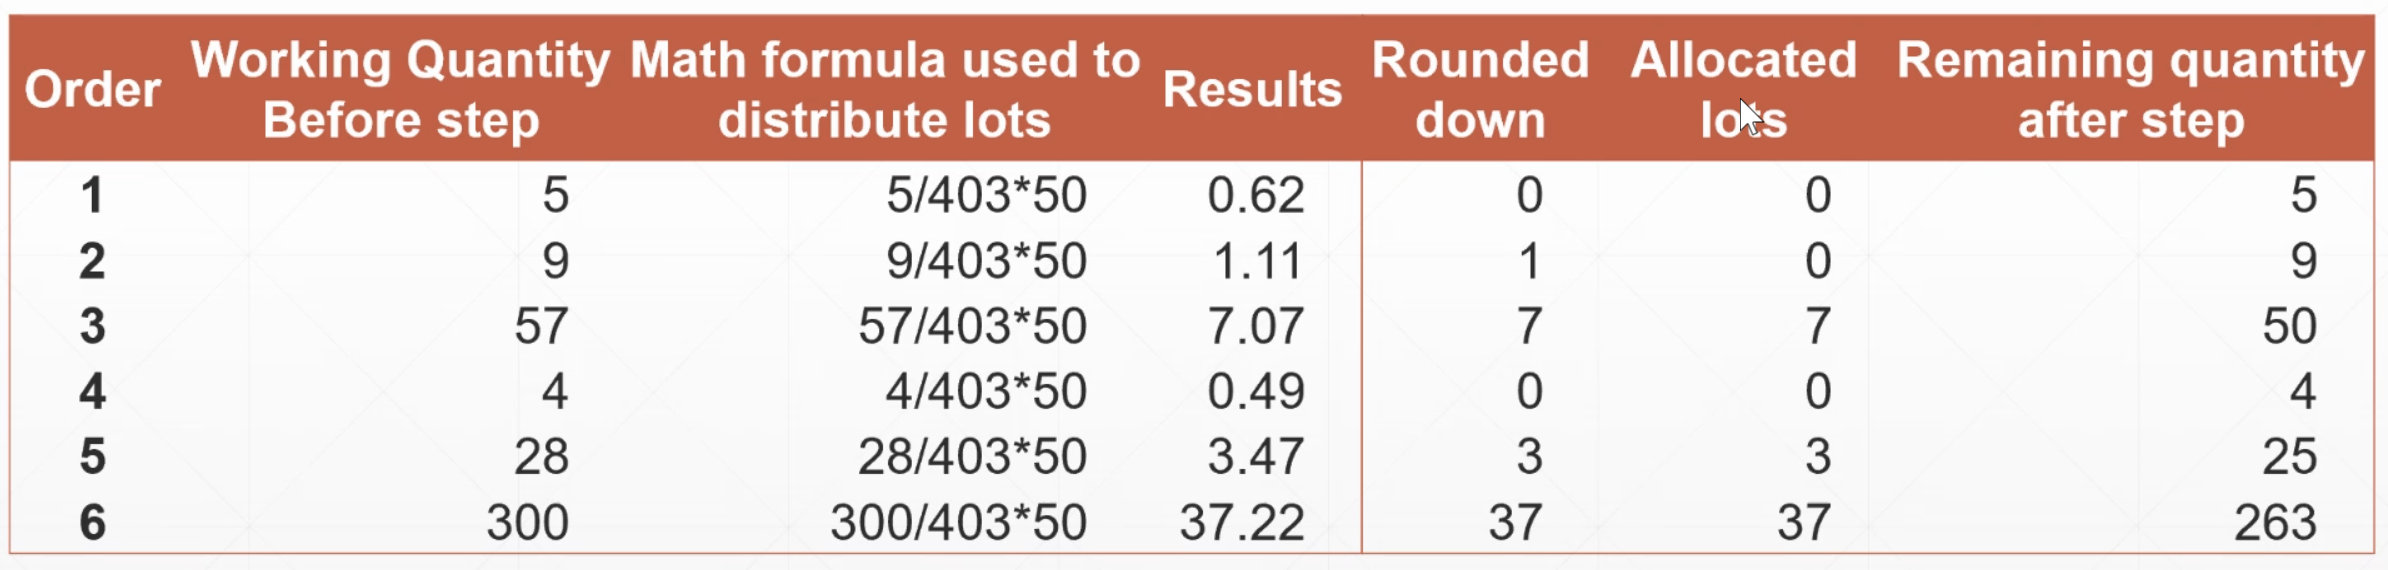The height and width of the screenshot is (570, 2388).
Task: Click the "Order" column header
Action: [92, 90]
